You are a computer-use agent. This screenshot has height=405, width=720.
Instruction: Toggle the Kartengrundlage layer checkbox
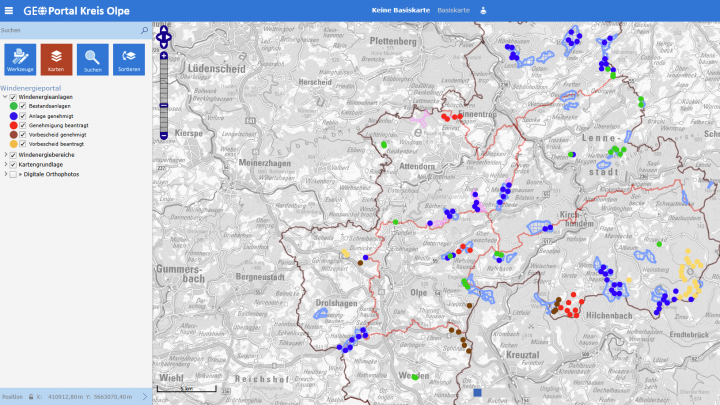tap(13, 164)
